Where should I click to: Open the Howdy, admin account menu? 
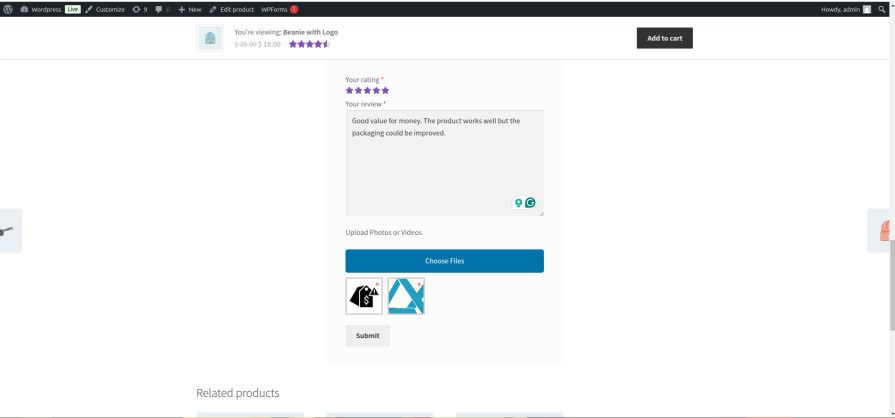(846, 9)
